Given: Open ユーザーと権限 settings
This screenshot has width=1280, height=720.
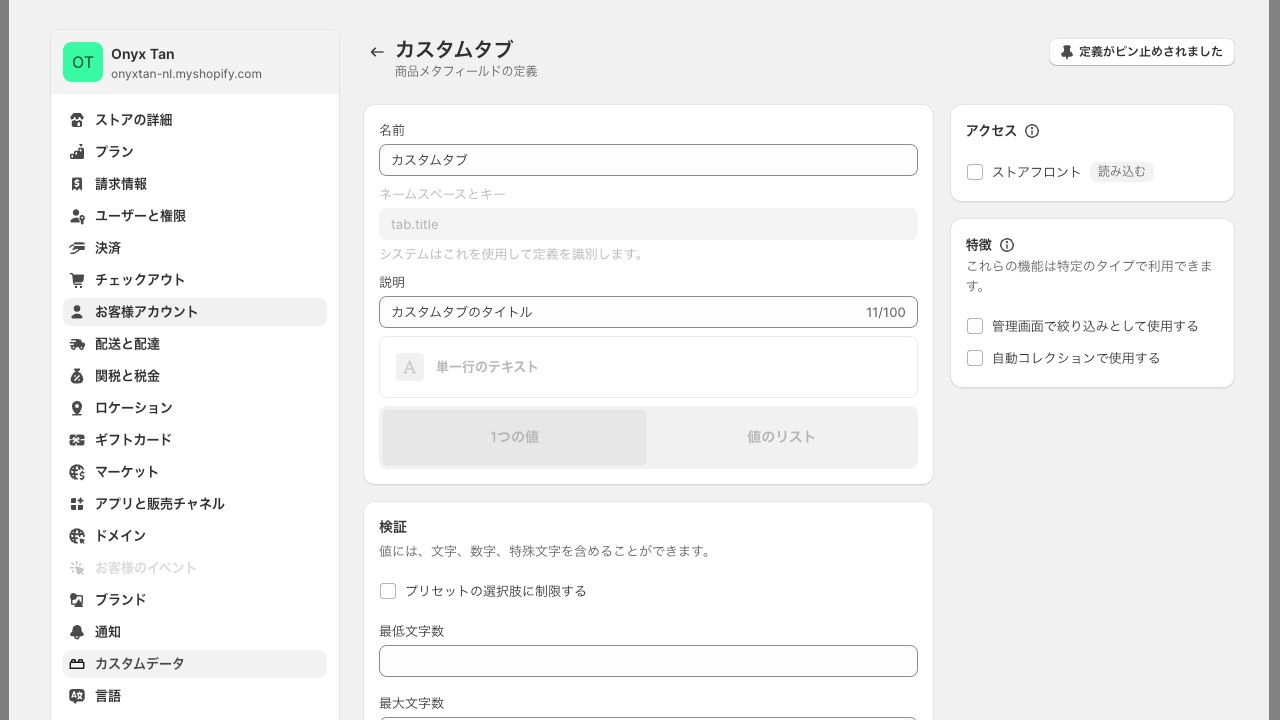Looking at the screenshot, I should [195, 216].
